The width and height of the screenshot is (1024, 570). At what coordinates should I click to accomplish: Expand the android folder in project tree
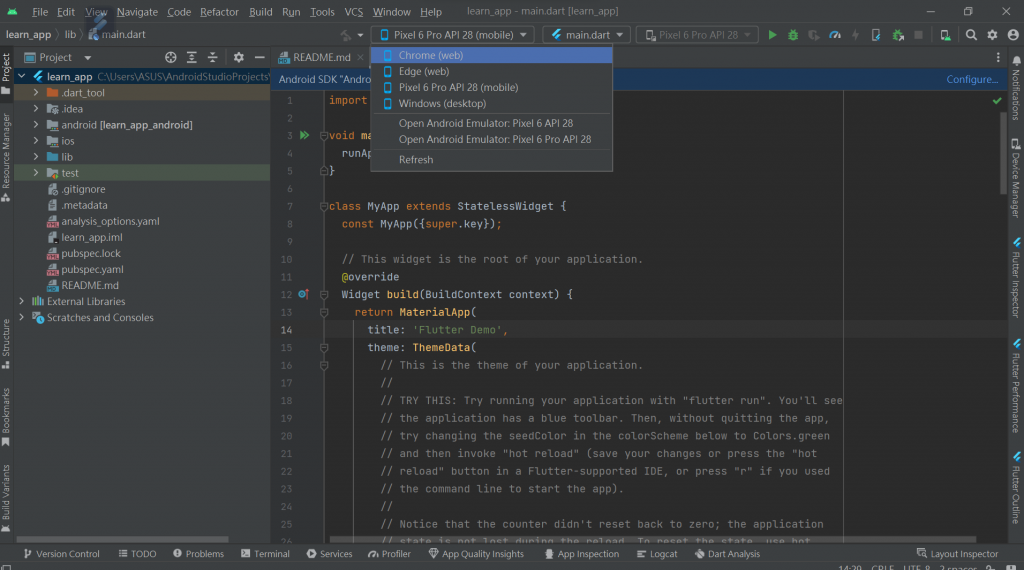[36, 125]
